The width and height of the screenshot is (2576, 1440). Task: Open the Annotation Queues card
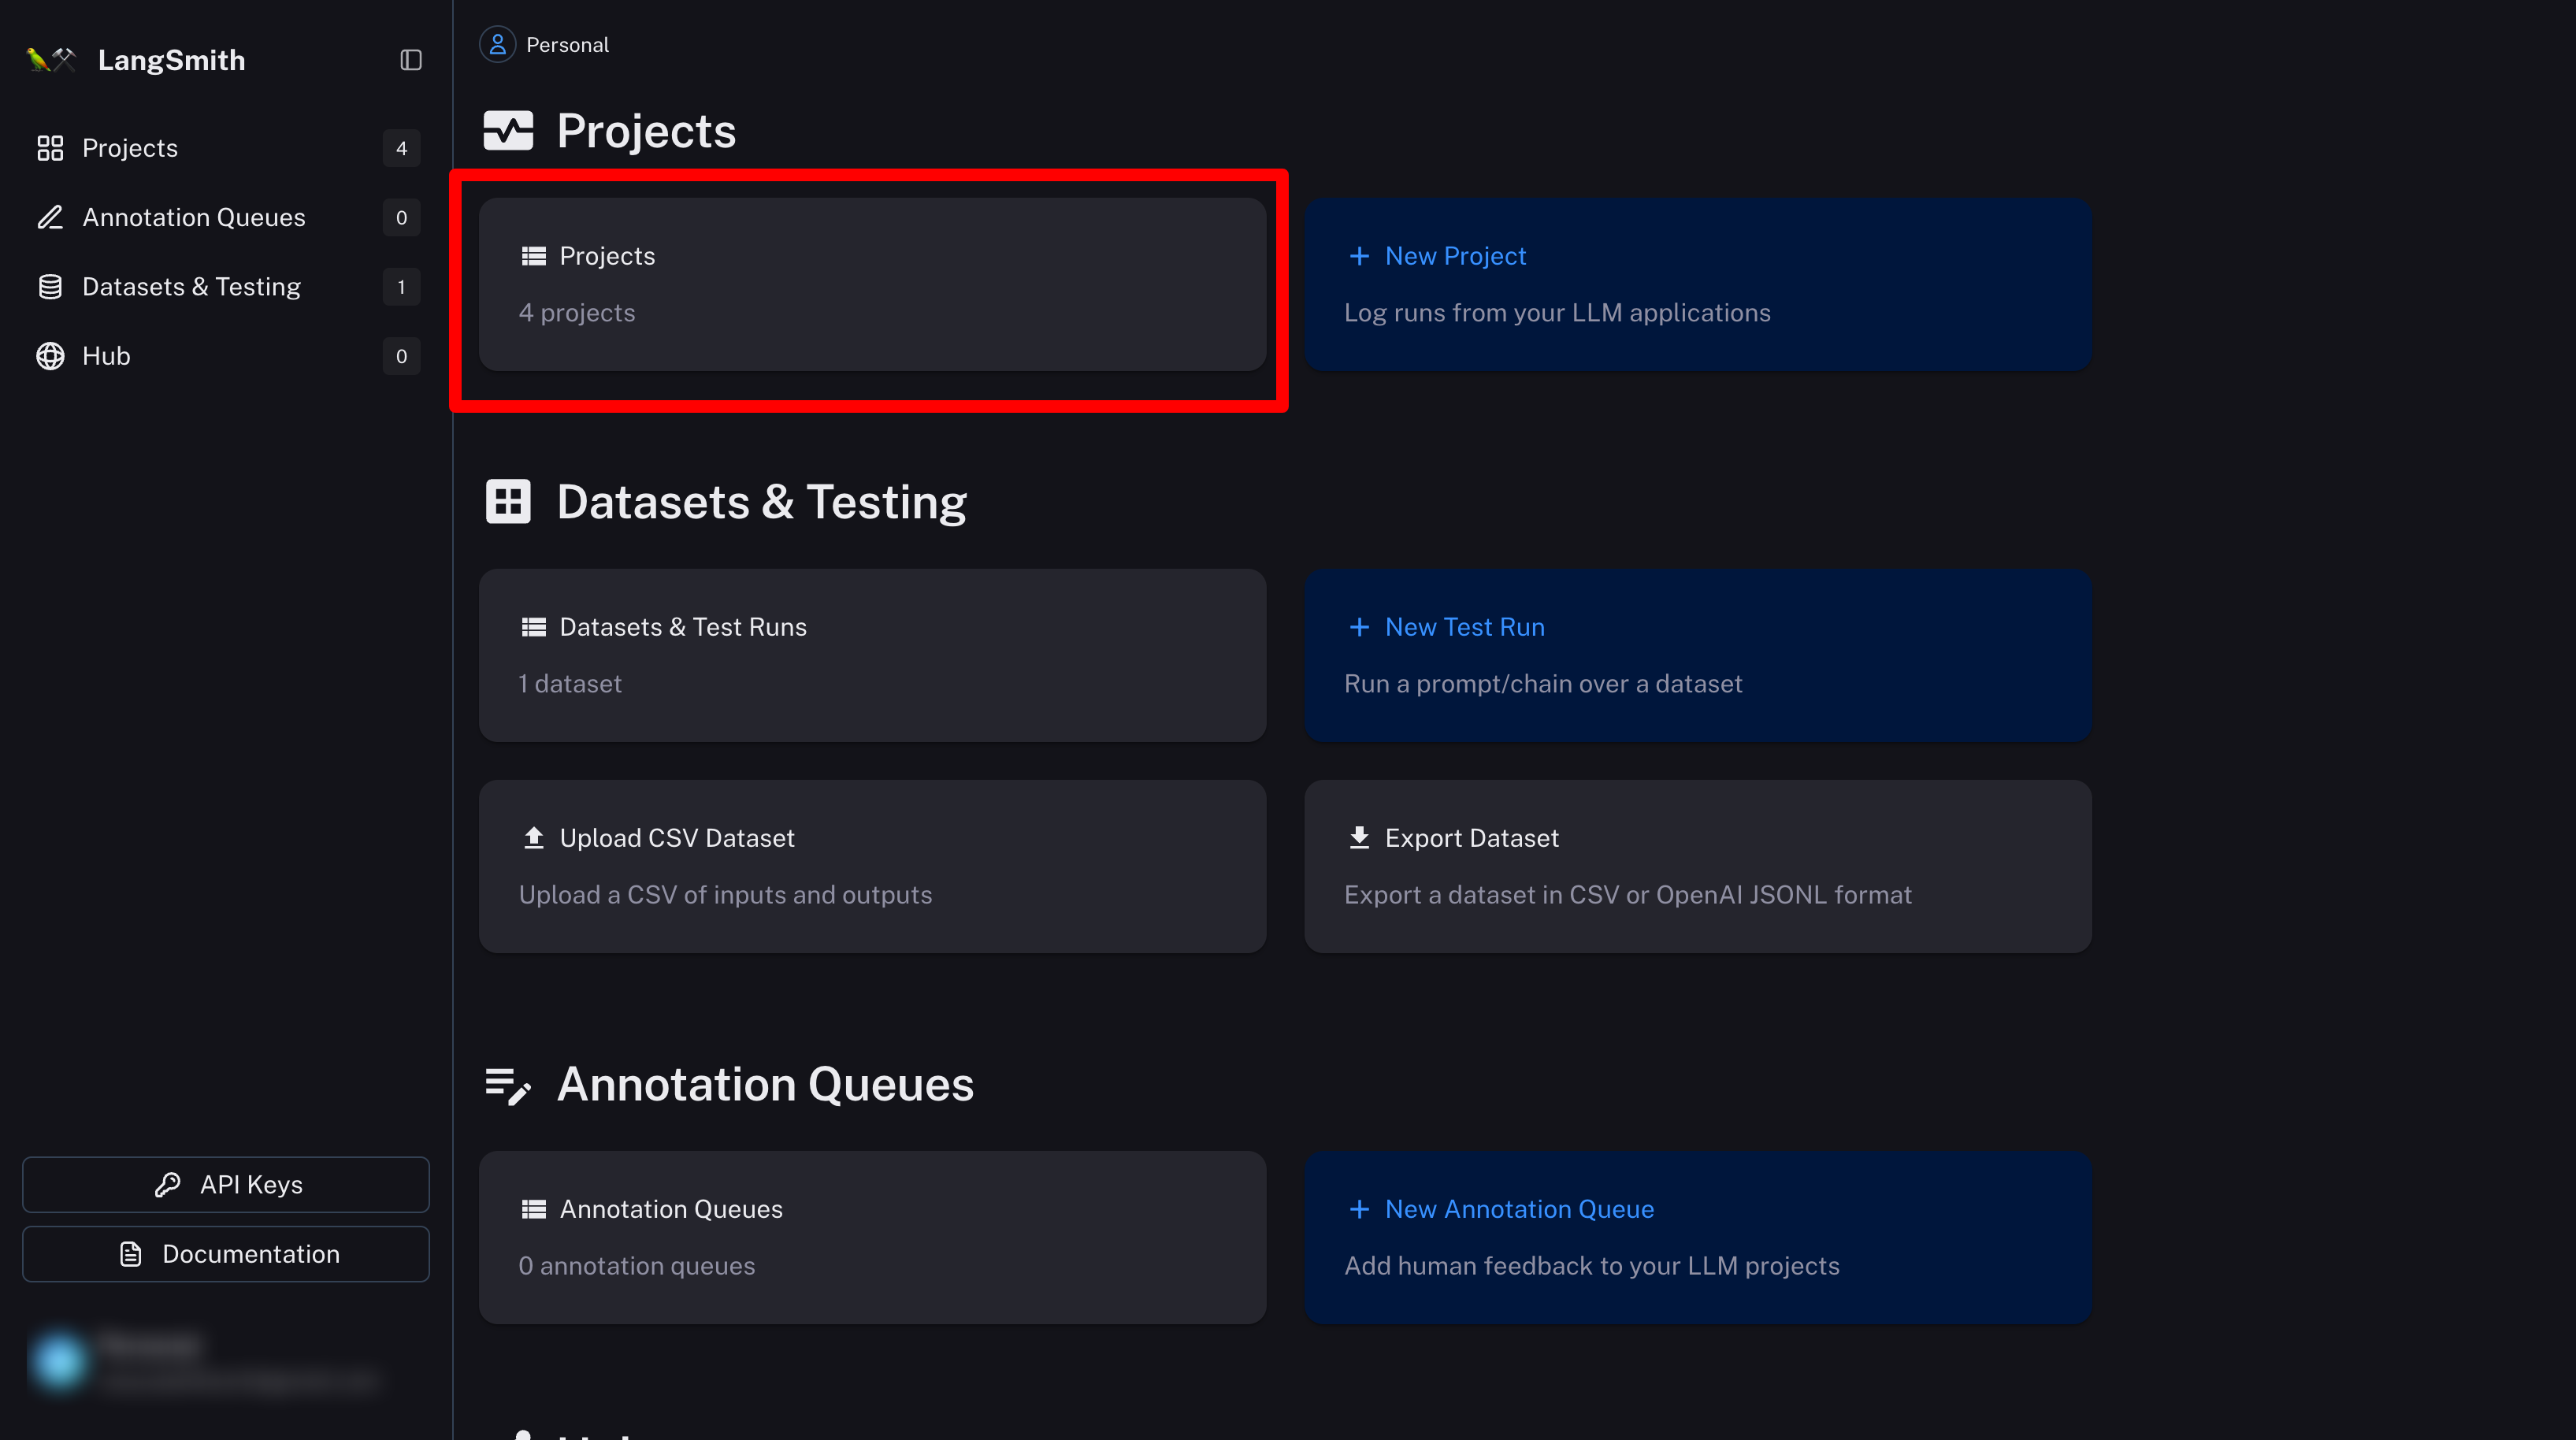pyautogui.click(x=873, y=1238)
